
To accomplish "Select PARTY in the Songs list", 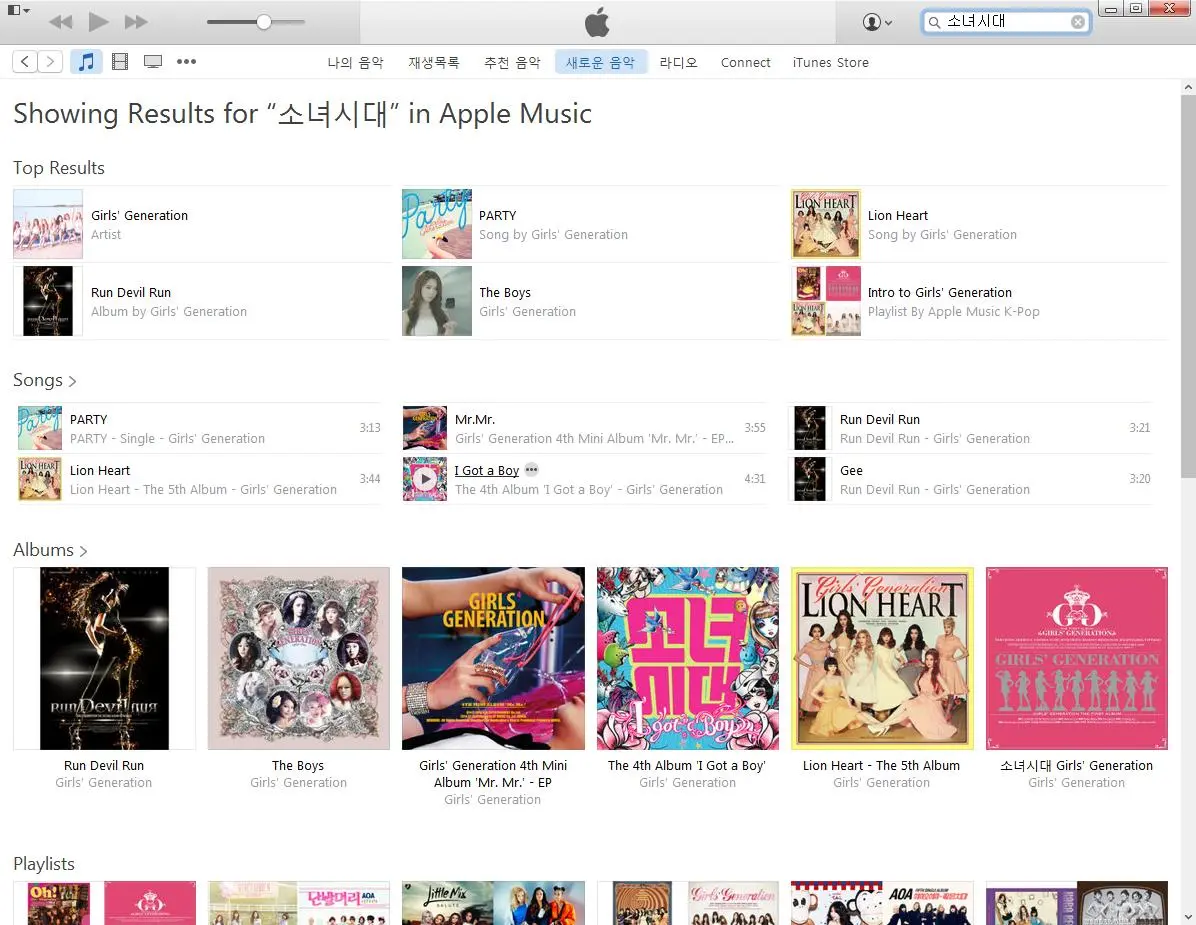I will 199,428.
